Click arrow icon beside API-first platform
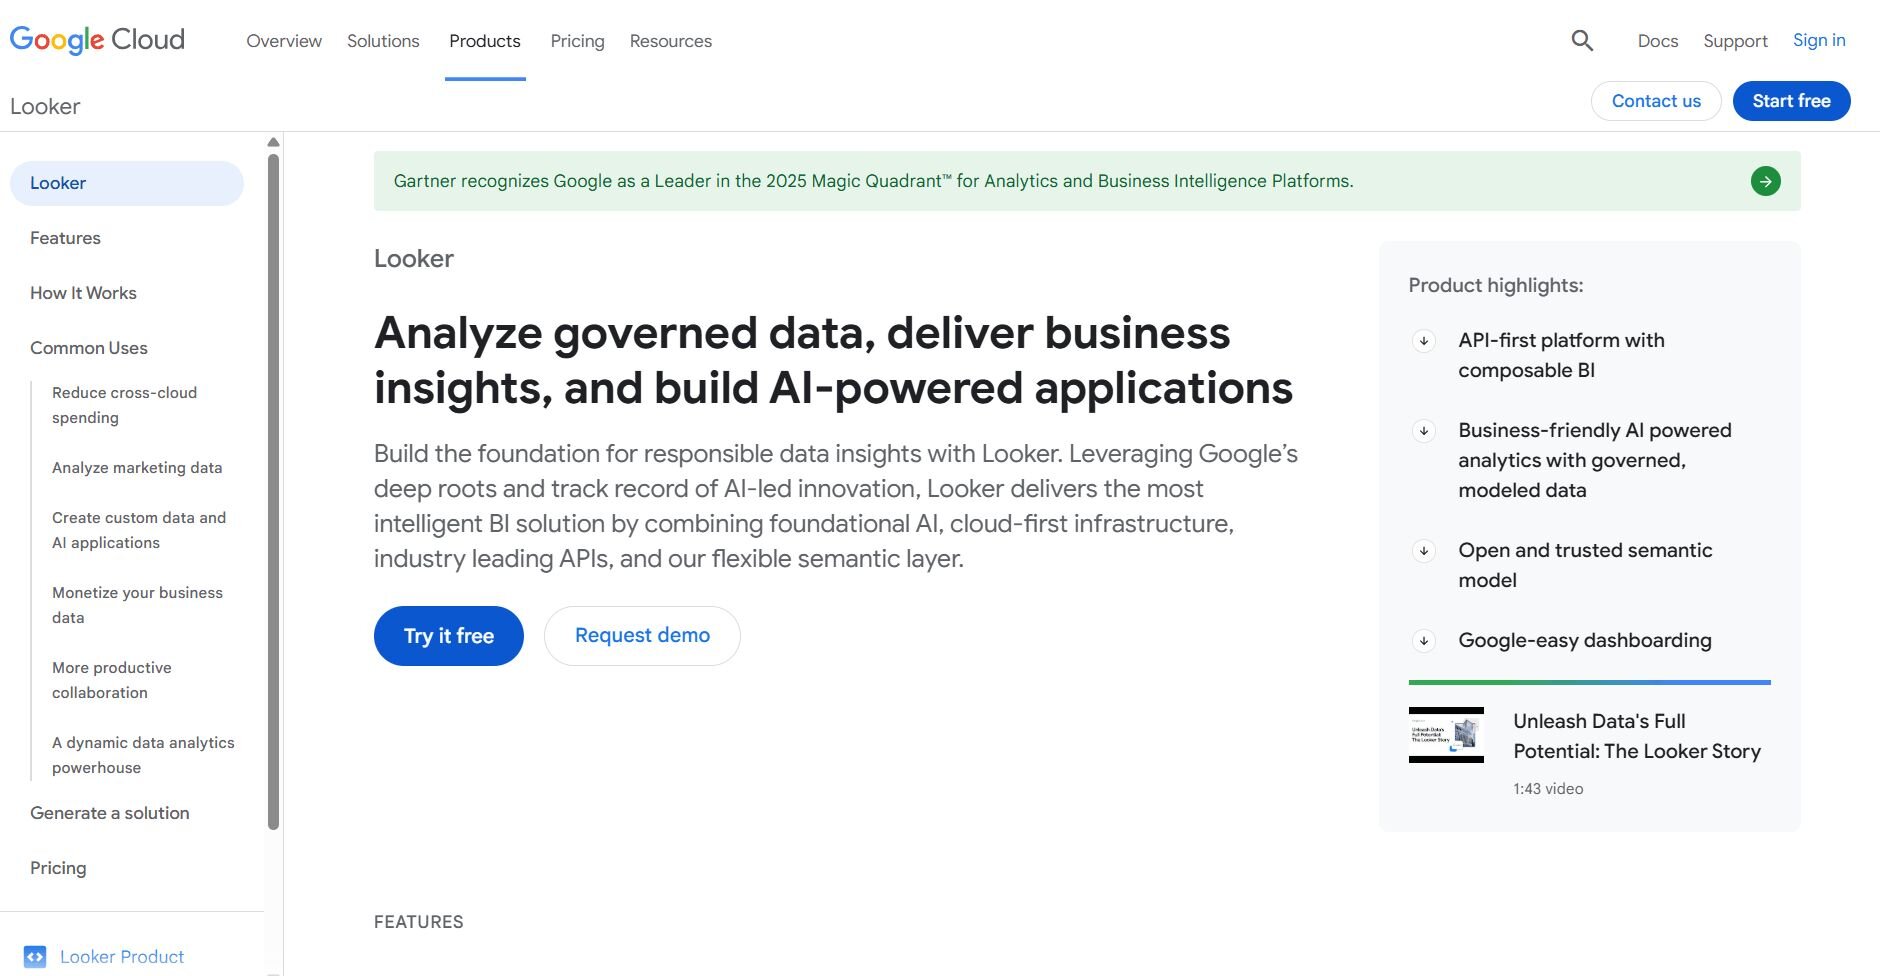The image size is (1880, 976). point(1424,341)
